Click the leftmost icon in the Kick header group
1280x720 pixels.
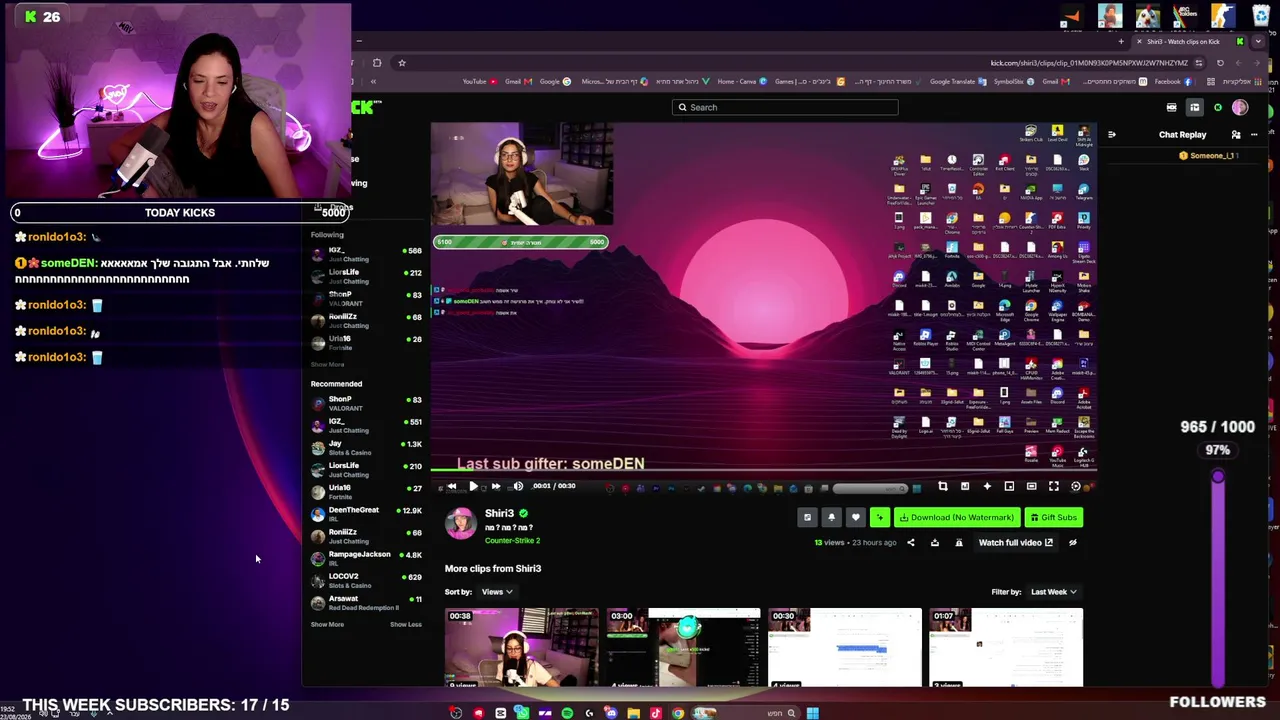click(1171, 107)
